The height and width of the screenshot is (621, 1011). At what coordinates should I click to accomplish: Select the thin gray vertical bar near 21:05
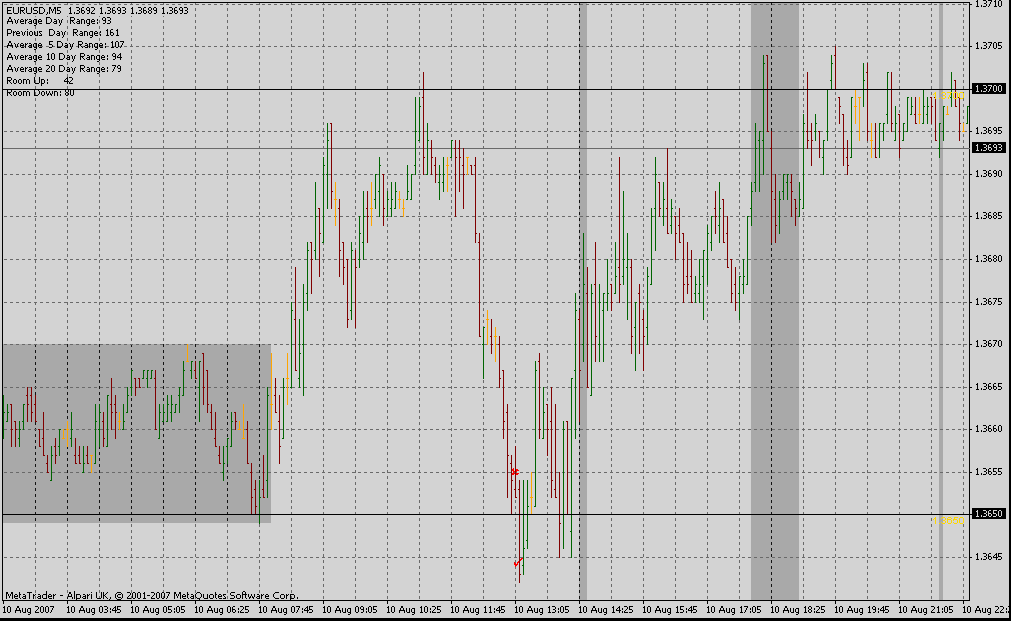(x=941, y=300)
